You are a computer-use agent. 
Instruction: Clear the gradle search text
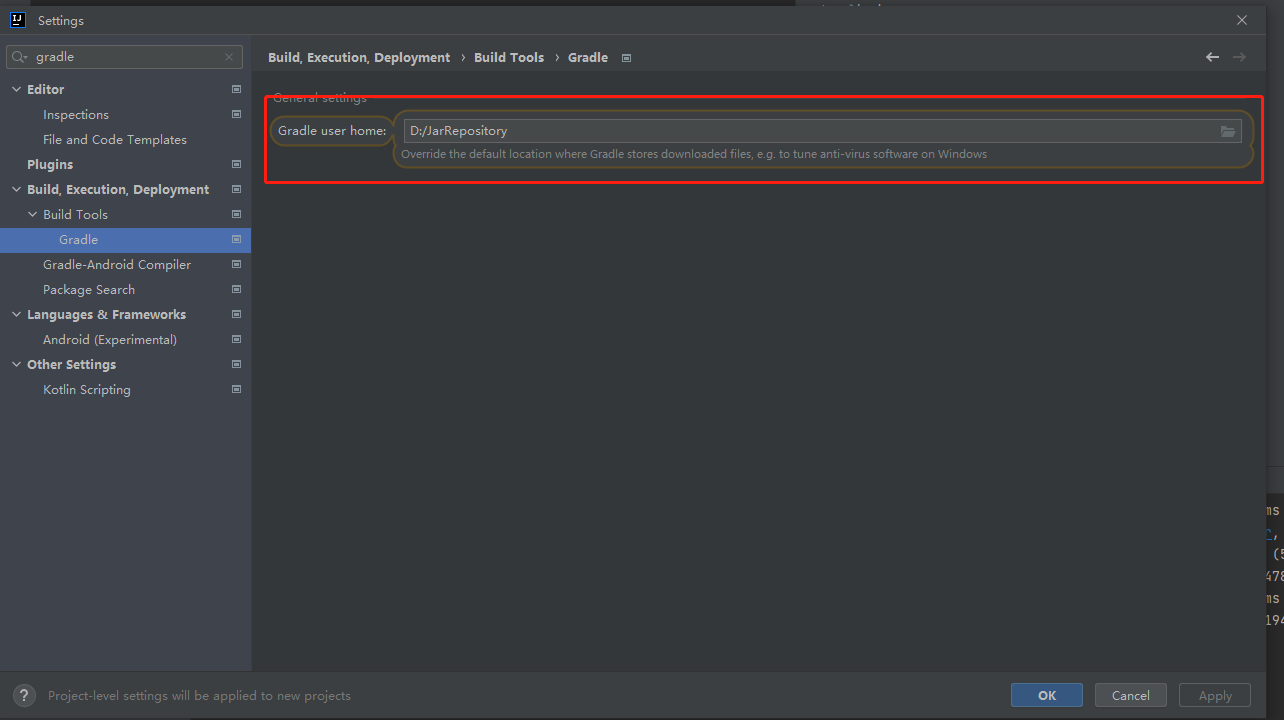coord(229,57)
